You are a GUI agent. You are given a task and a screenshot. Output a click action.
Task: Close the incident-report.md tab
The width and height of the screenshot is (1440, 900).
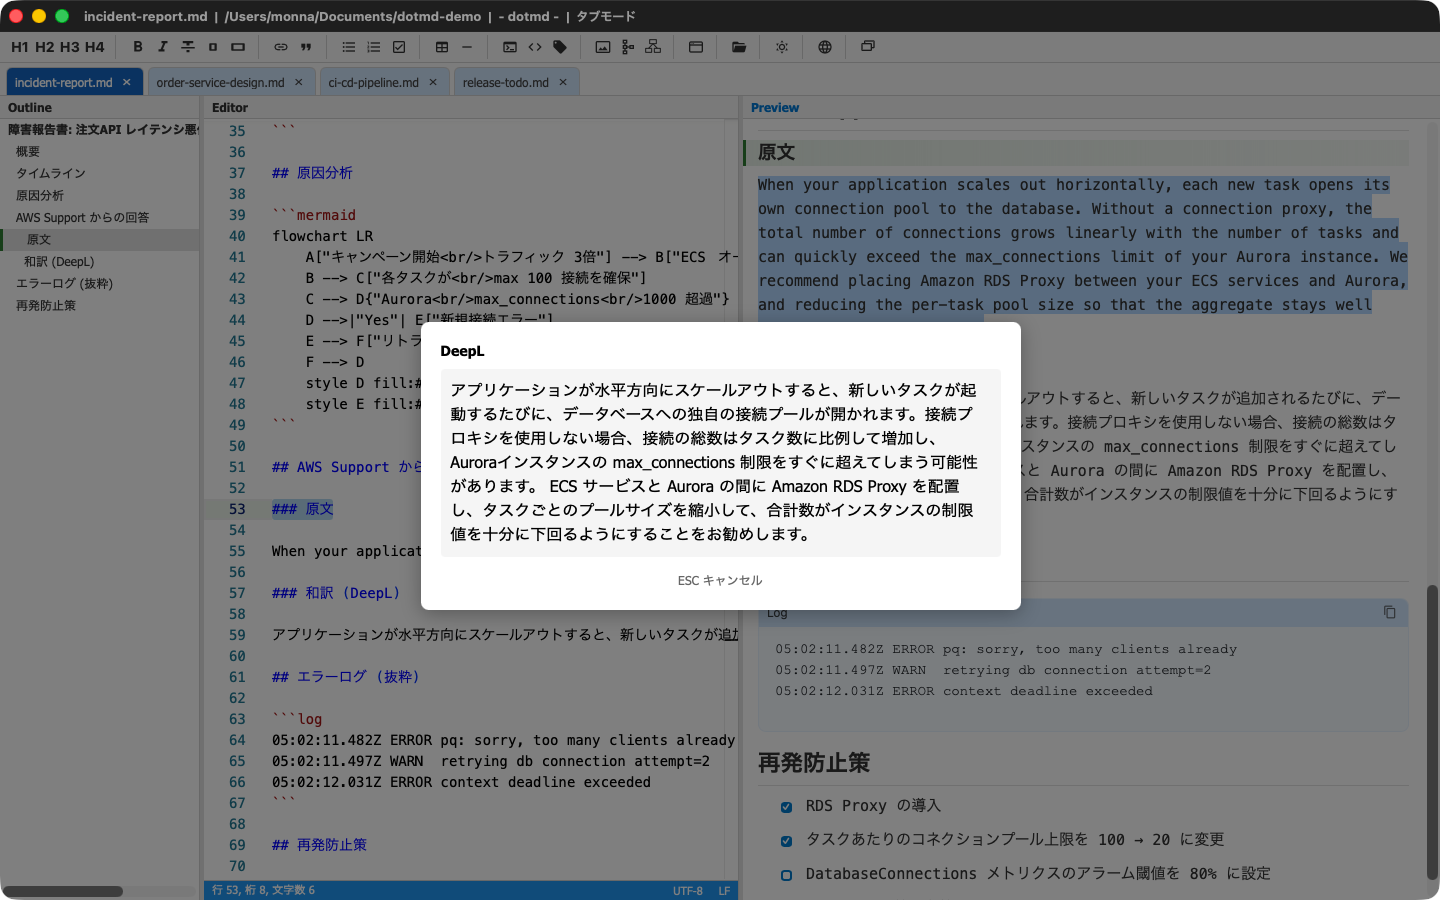pyautogui.click(x=127, y=82)
